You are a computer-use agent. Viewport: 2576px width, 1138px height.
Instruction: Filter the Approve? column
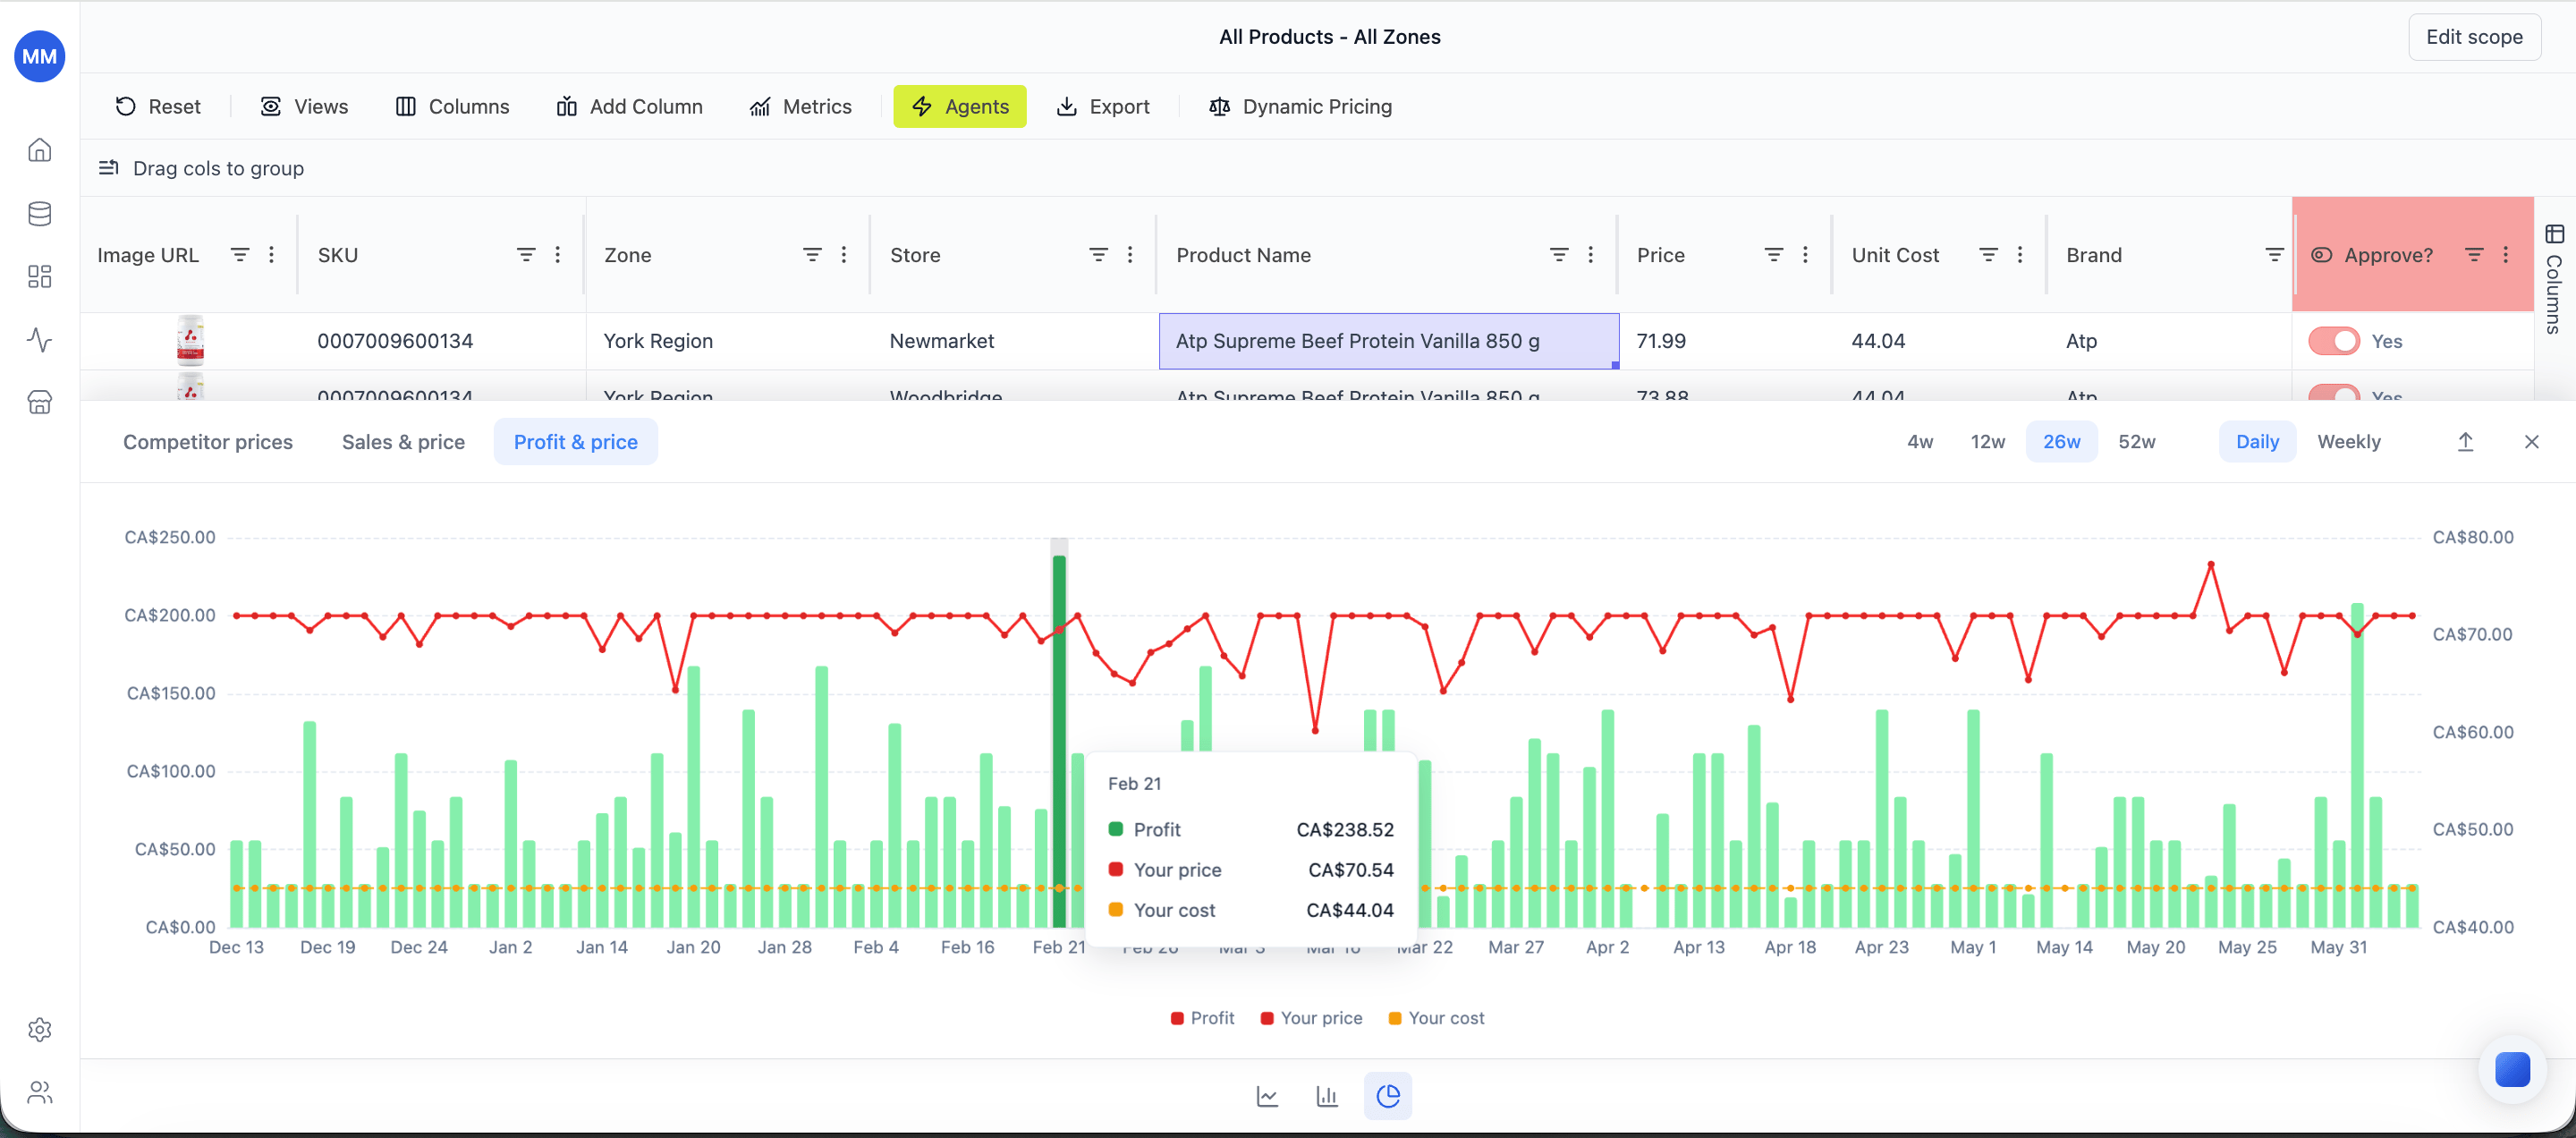pyautogui.click(x=2474, y=255)
